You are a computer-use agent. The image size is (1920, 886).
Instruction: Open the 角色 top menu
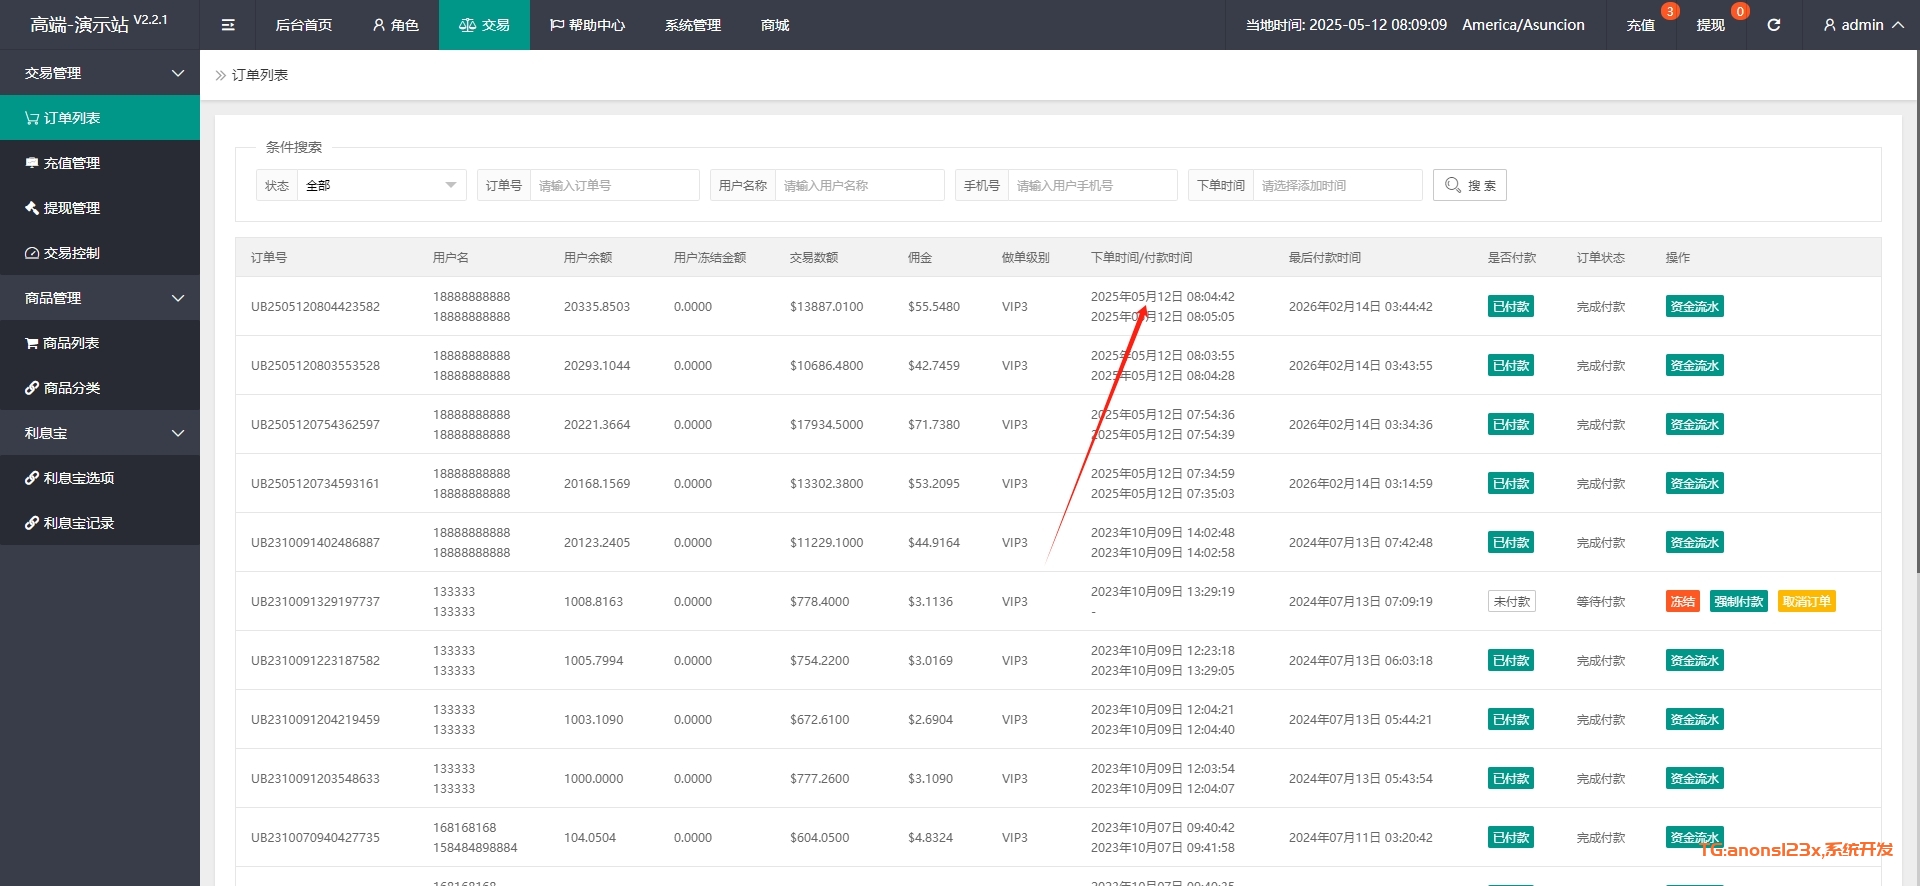pyautogui.click(x=395, y=25)
